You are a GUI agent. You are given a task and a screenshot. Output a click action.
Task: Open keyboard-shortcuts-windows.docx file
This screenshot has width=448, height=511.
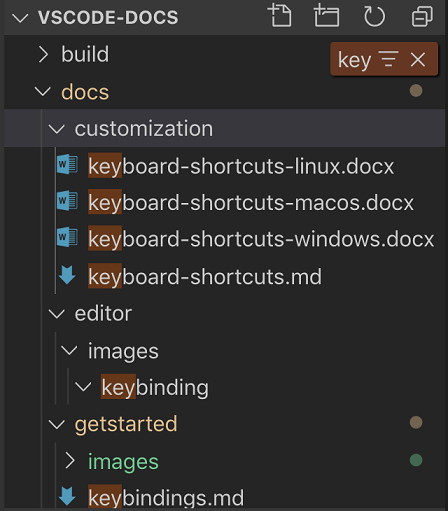point(261,239)
